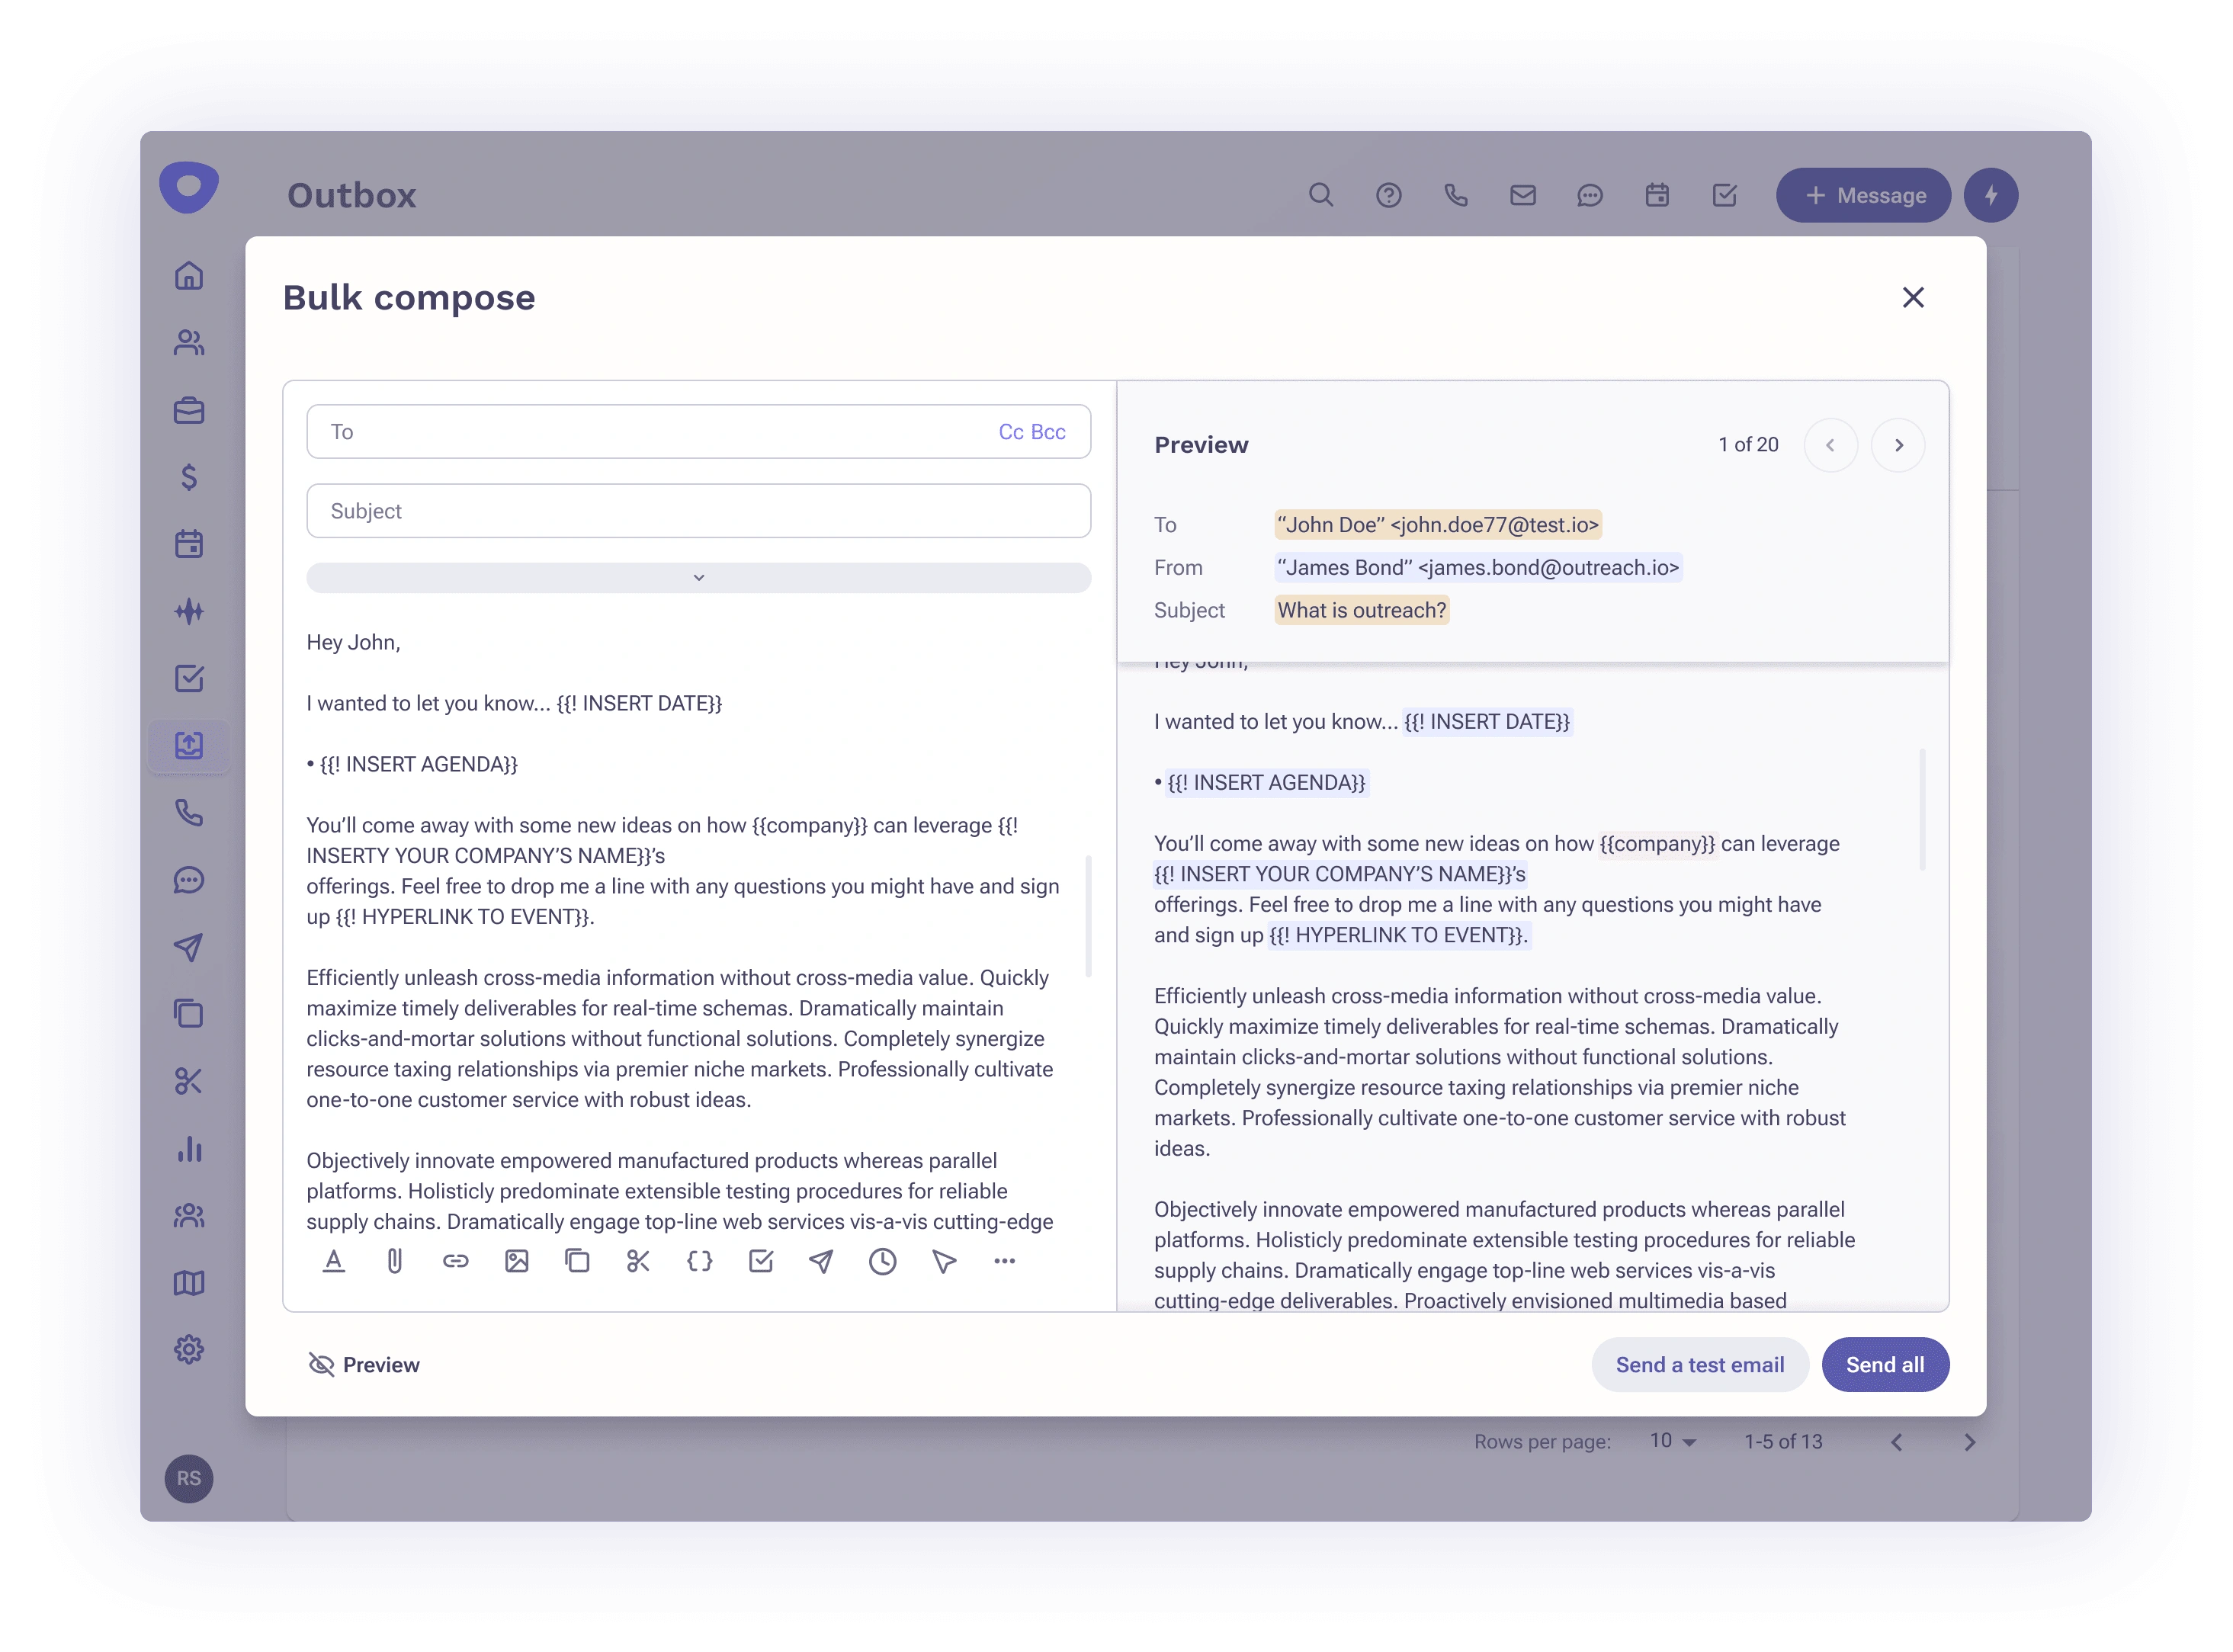Click the clock/schedule toolbar icon
2233x1652 pixels.
(x=881, y=1262)
